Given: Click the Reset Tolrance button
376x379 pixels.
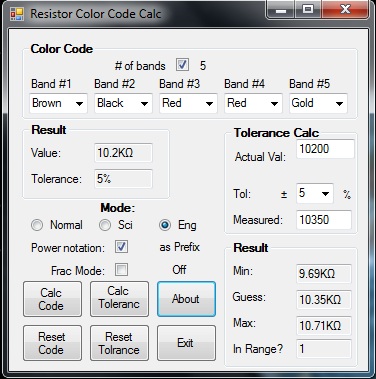Looking at the screenshot, I should (x=119, y=343).
